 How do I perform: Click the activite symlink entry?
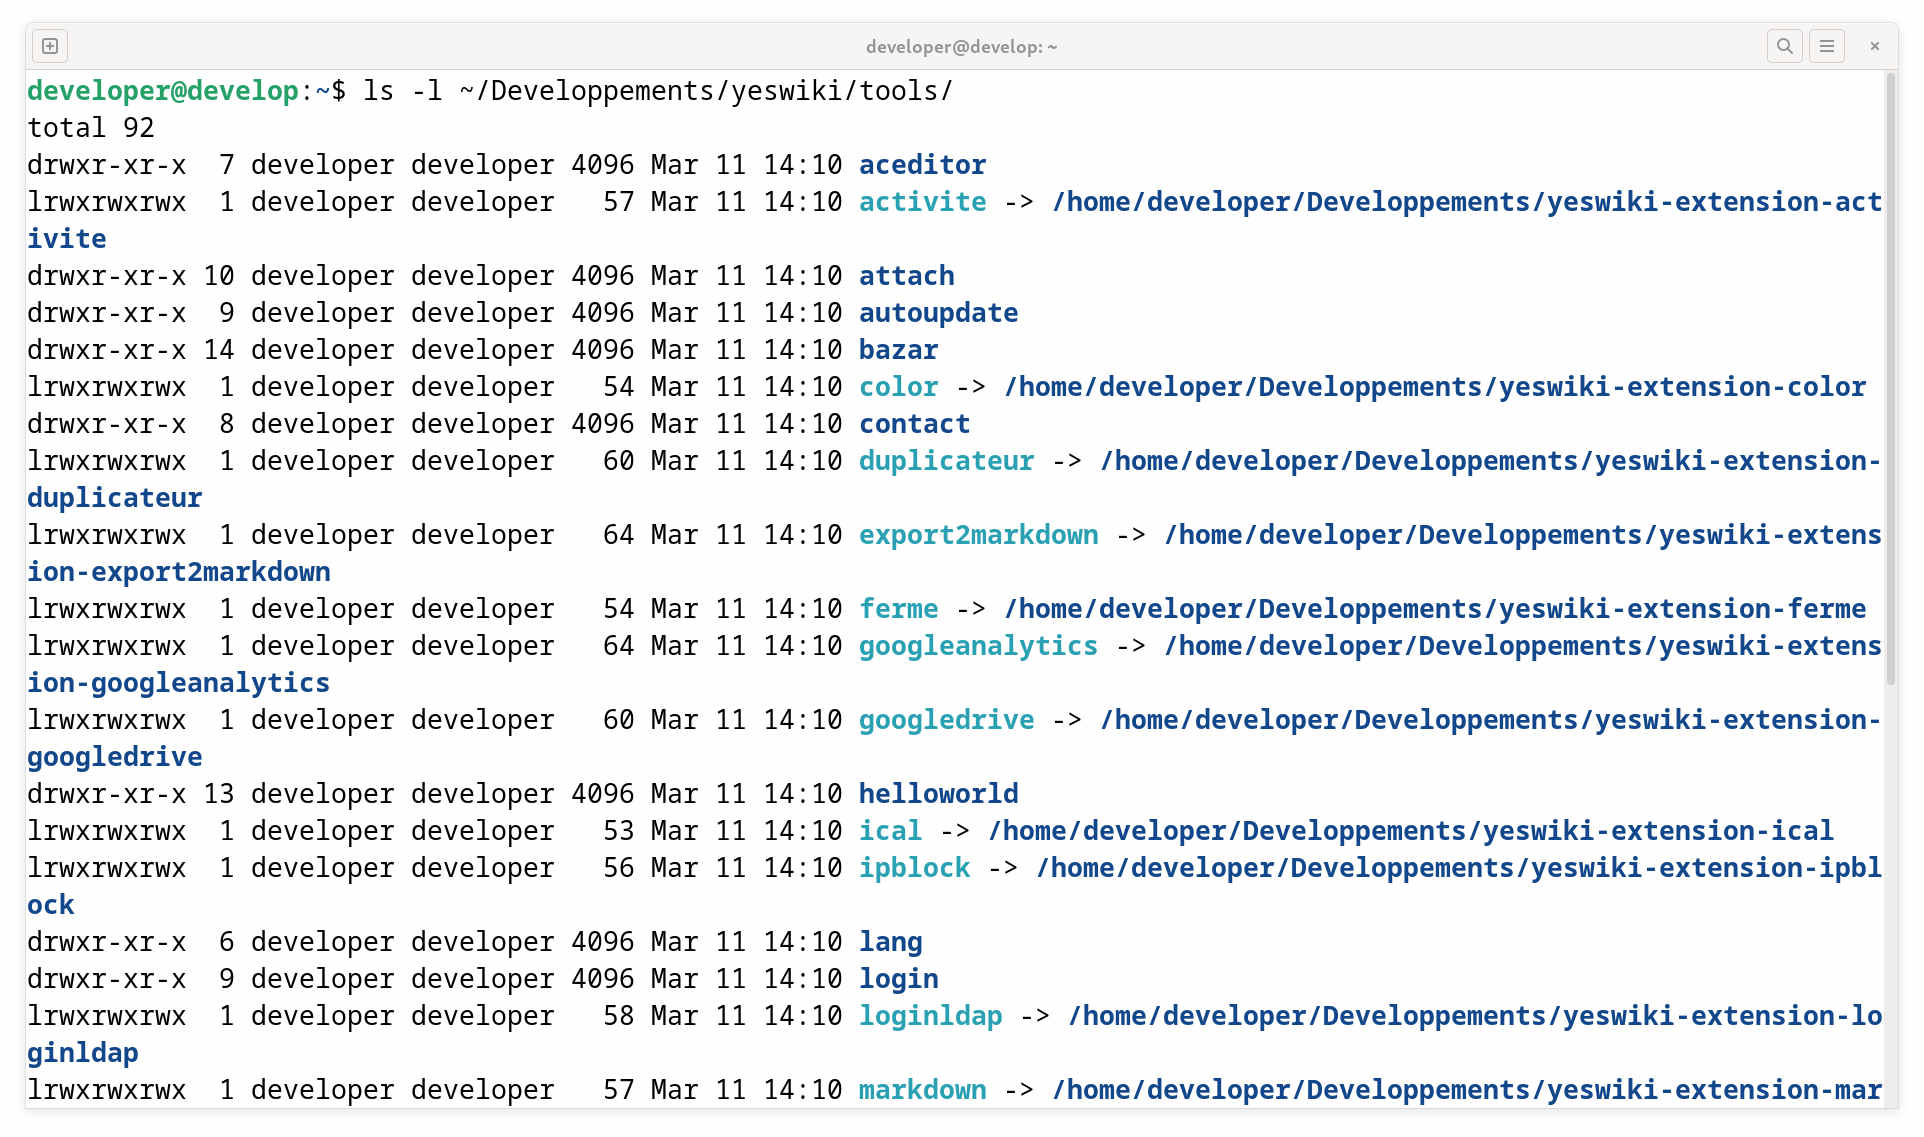920,201
